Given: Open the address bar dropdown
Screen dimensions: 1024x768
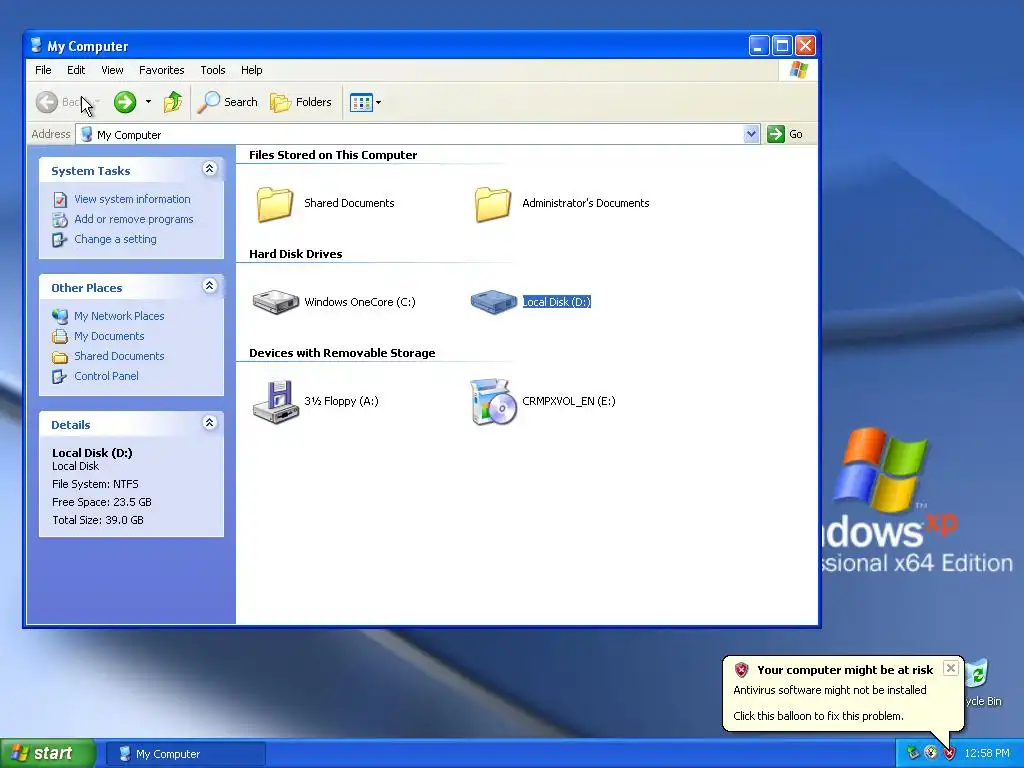Looking at the screenshot, I should [751, 134].
